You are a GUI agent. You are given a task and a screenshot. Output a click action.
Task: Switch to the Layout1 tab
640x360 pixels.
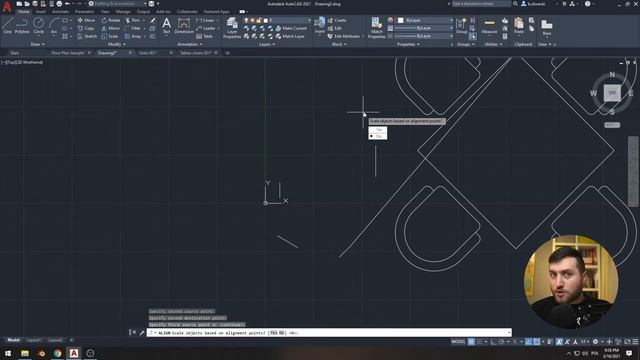pyautogui.click(x=33, y=340)
